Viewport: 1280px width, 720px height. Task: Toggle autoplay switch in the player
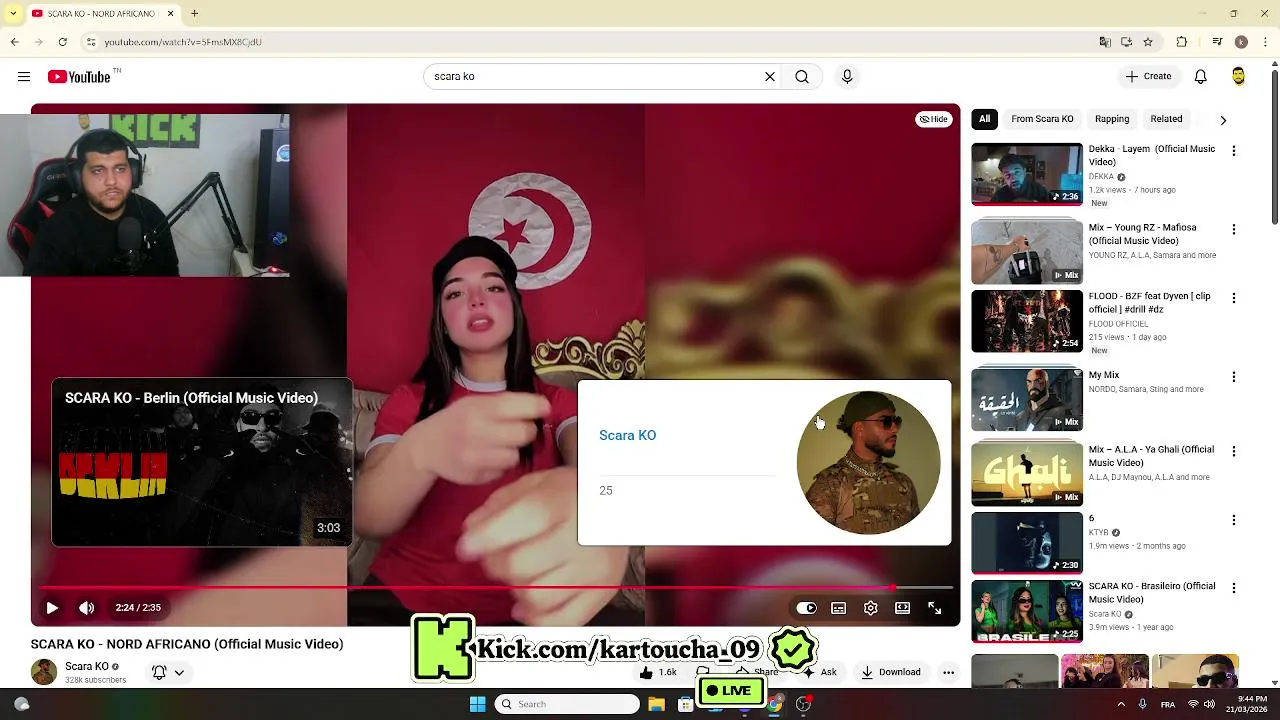point(806,608)
